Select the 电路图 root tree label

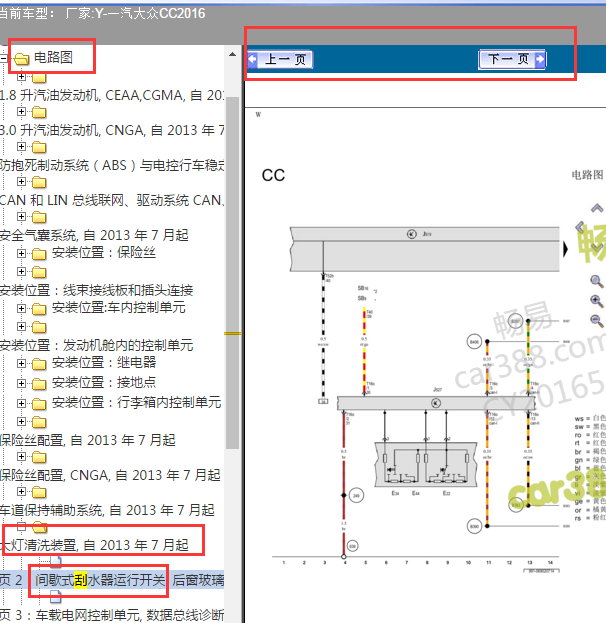(53, 58)
